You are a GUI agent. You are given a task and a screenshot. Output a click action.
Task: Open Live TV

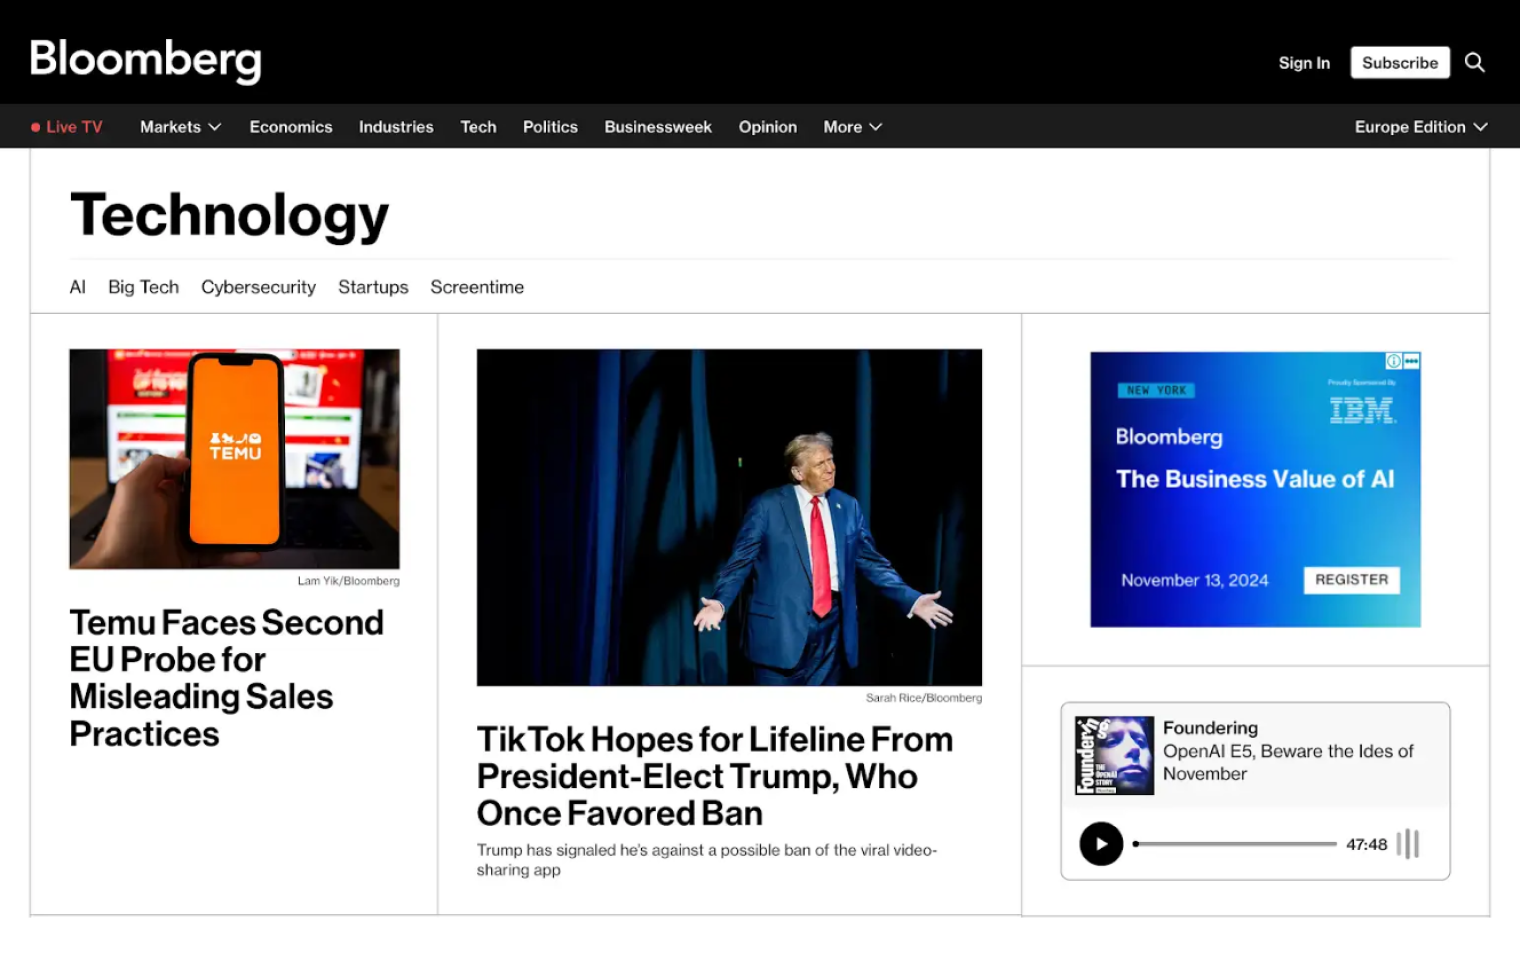coord(66,127)
